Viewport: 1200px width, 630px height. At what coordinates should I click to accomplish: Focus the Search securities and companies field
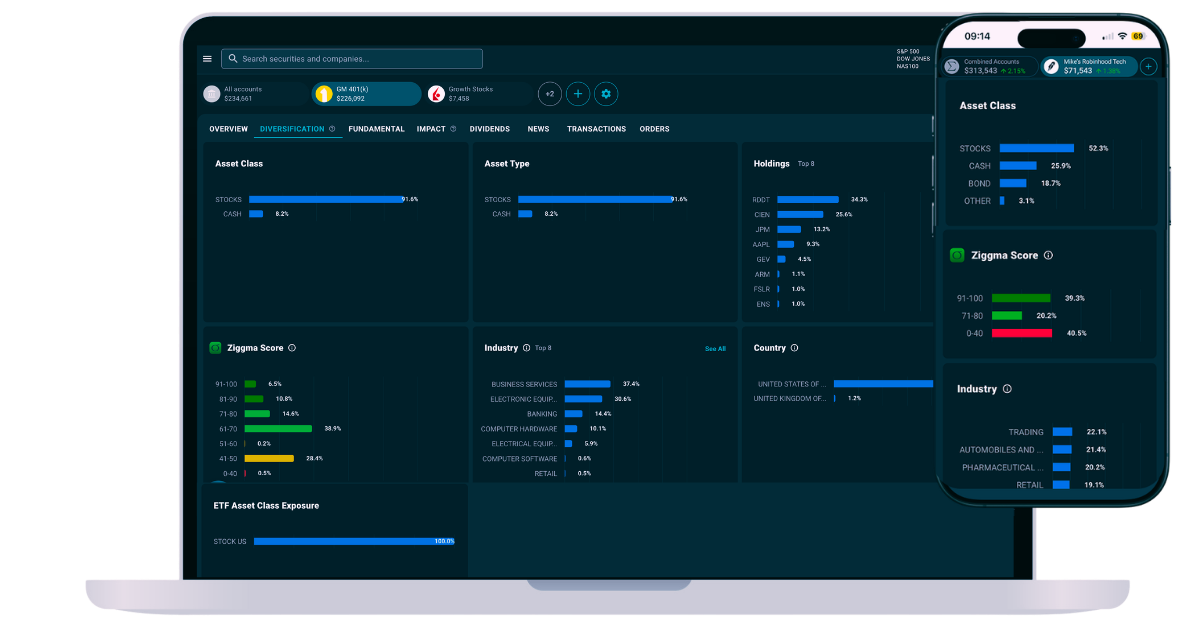point(352,59)
